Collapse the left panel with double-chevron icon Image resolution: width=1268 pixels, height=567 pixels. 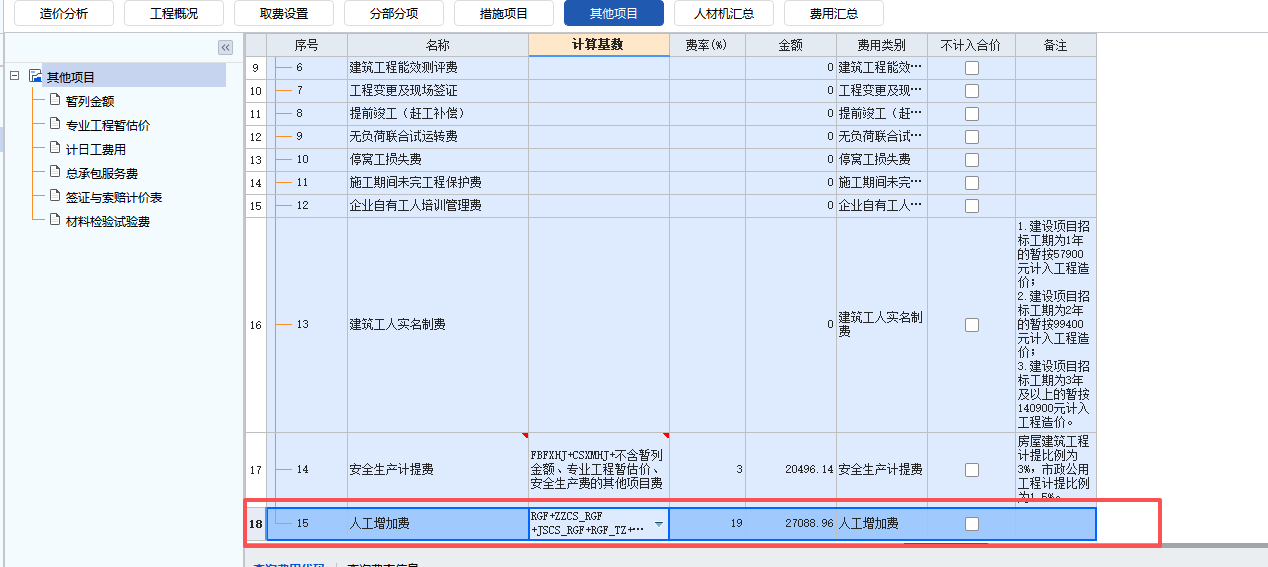(225, 47)
